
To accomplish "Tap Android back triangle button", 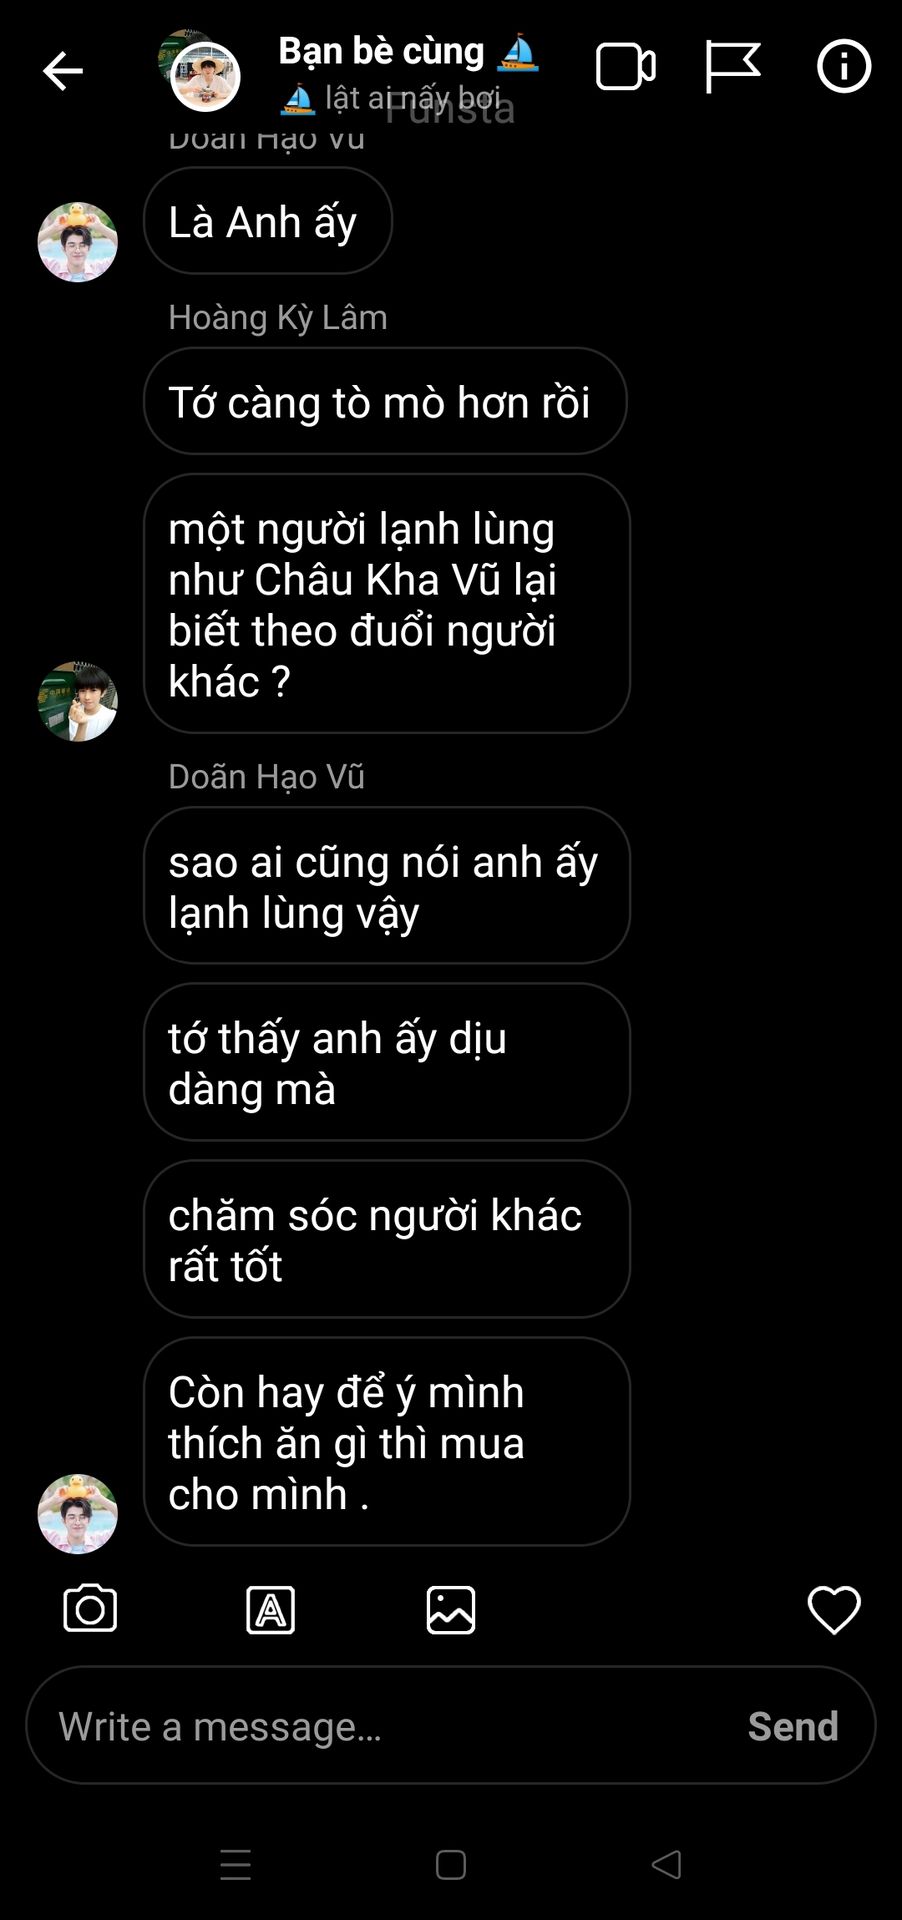I will click(667, 1865).
